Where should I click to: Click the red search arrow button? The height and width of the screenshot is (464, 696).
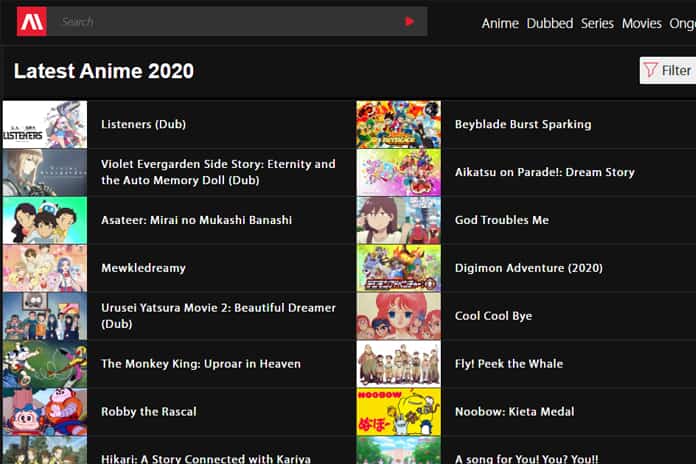point(409,21)
